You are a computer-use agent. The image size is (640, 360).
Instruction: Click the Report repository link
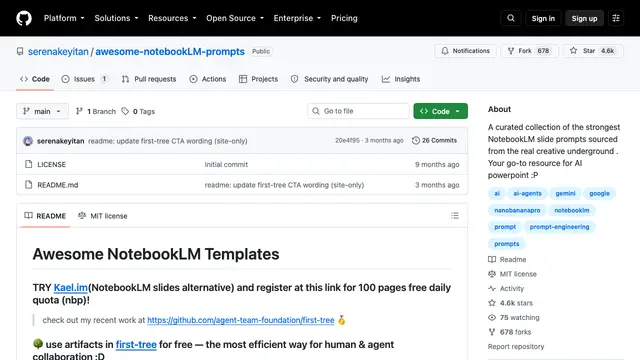point(516,346)
